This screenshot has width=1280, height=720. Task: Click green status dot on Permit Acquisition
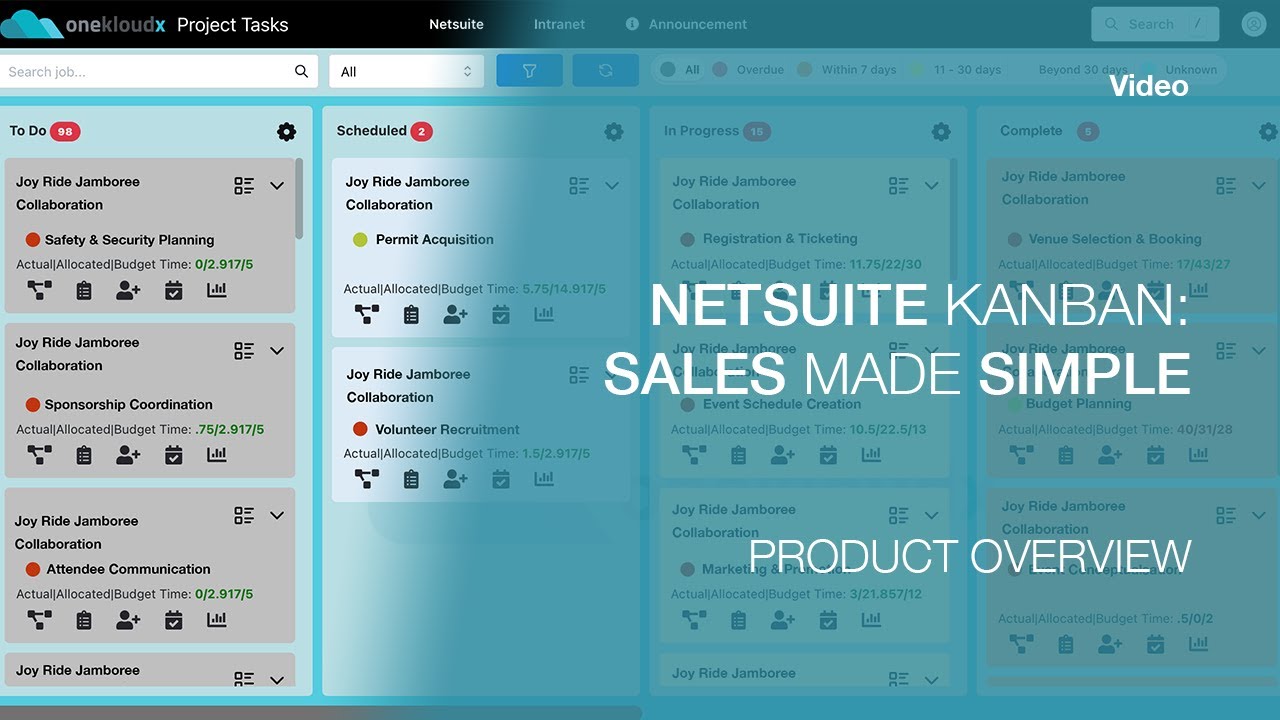tap(360, 240)
